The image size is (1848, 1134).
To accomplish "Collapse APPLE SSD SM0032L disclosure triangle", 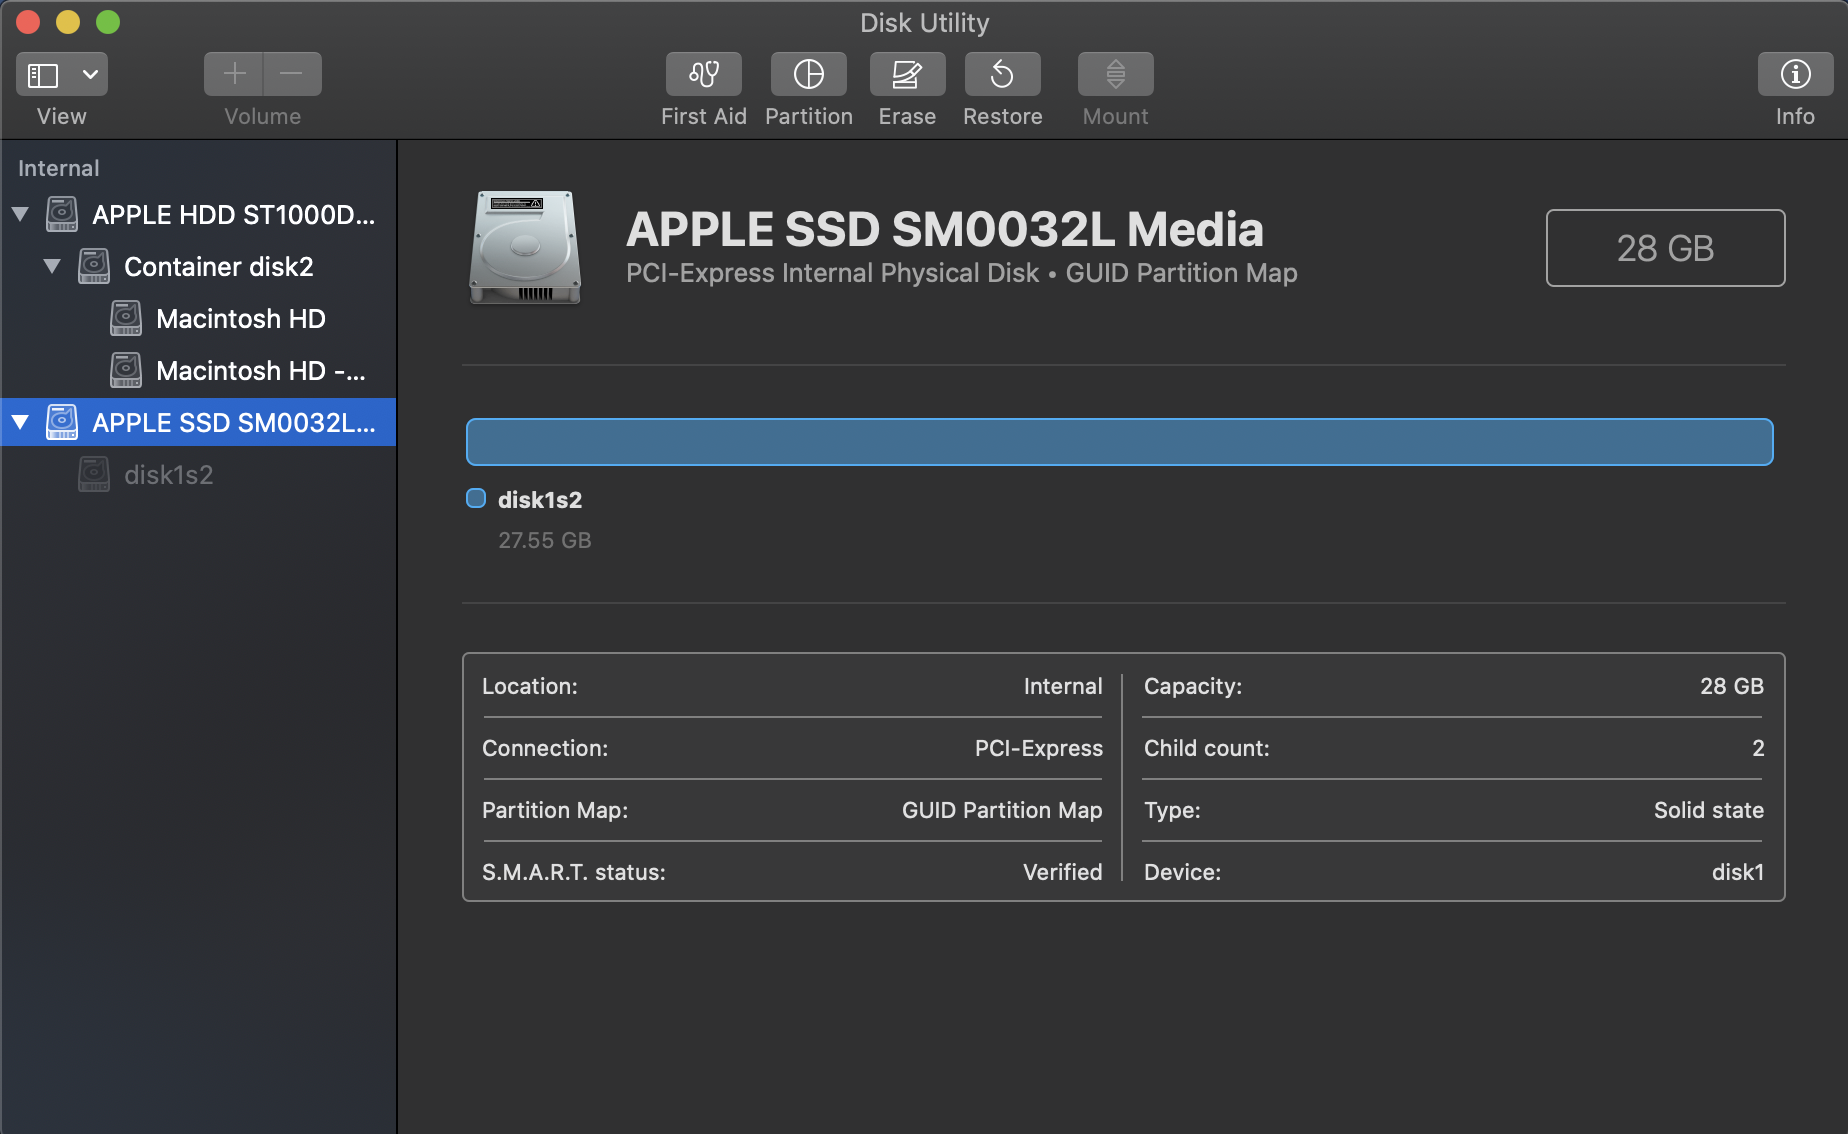I will (20, 422).
